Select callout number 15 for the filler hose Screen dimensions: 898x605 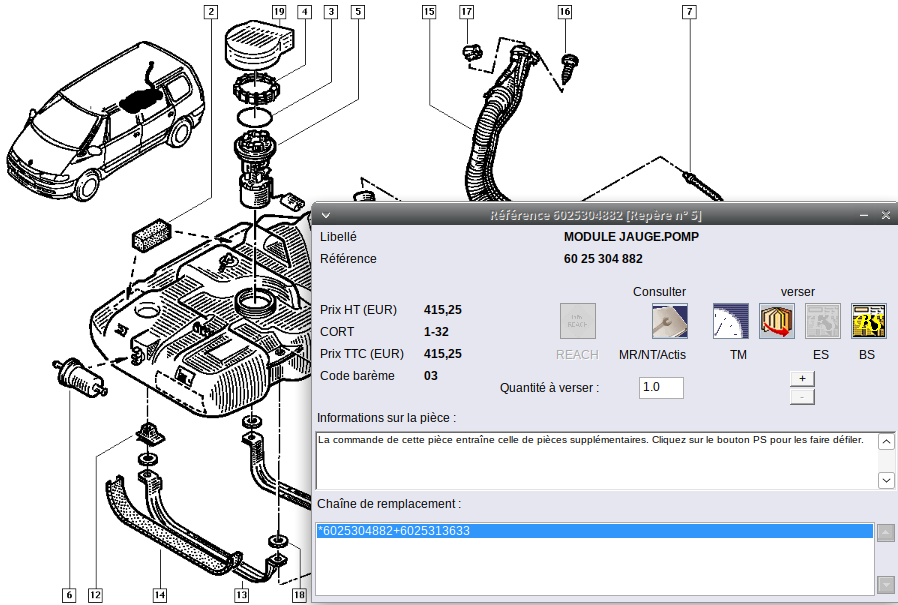point(429,12)
